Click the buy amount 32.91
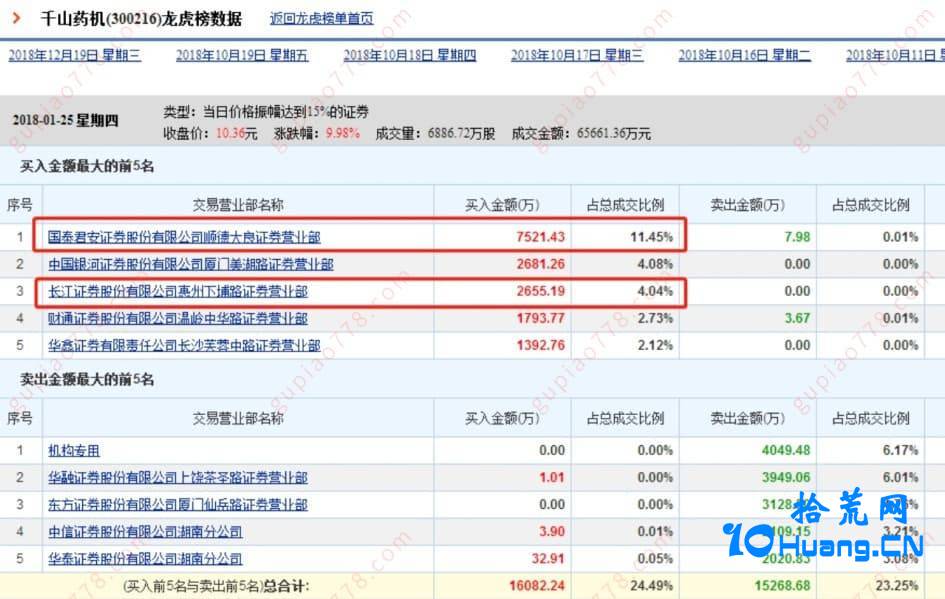The height and width of the screenshot is (599, 945). click(x=548, y=559)
